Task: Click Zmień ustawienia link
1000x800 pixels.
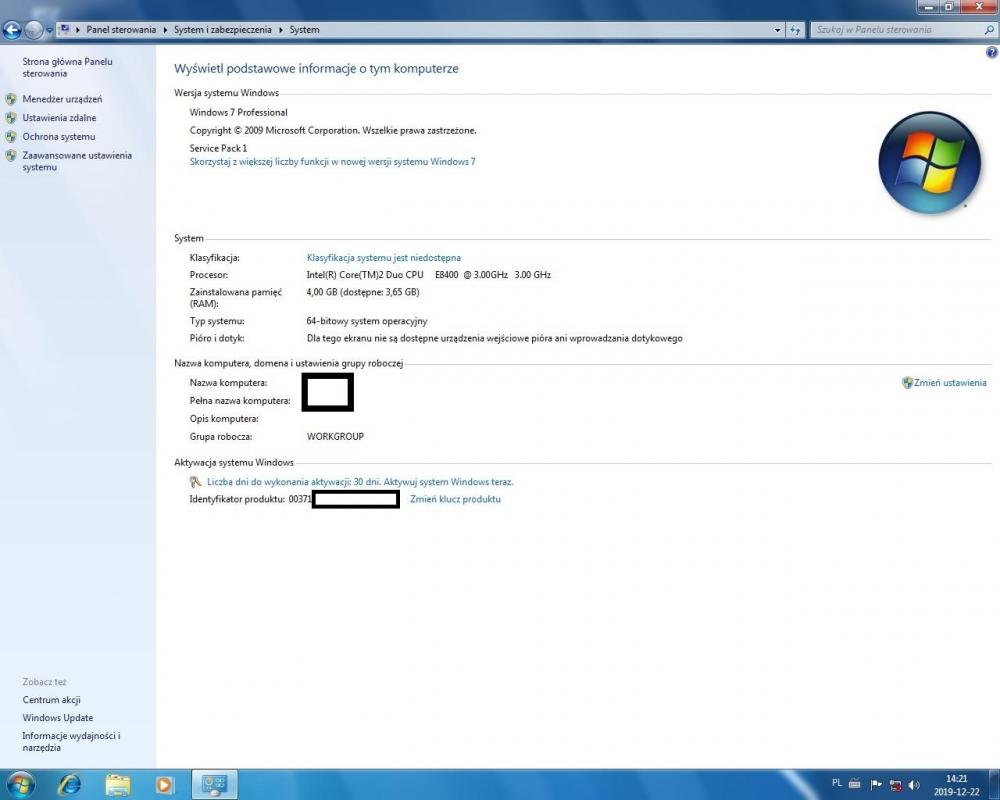Action: click(949, 383)
